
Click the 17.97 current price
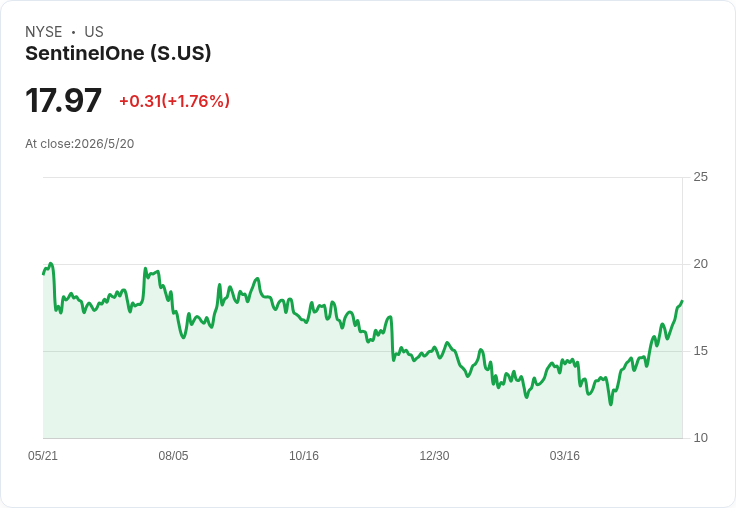click(63, 100)
